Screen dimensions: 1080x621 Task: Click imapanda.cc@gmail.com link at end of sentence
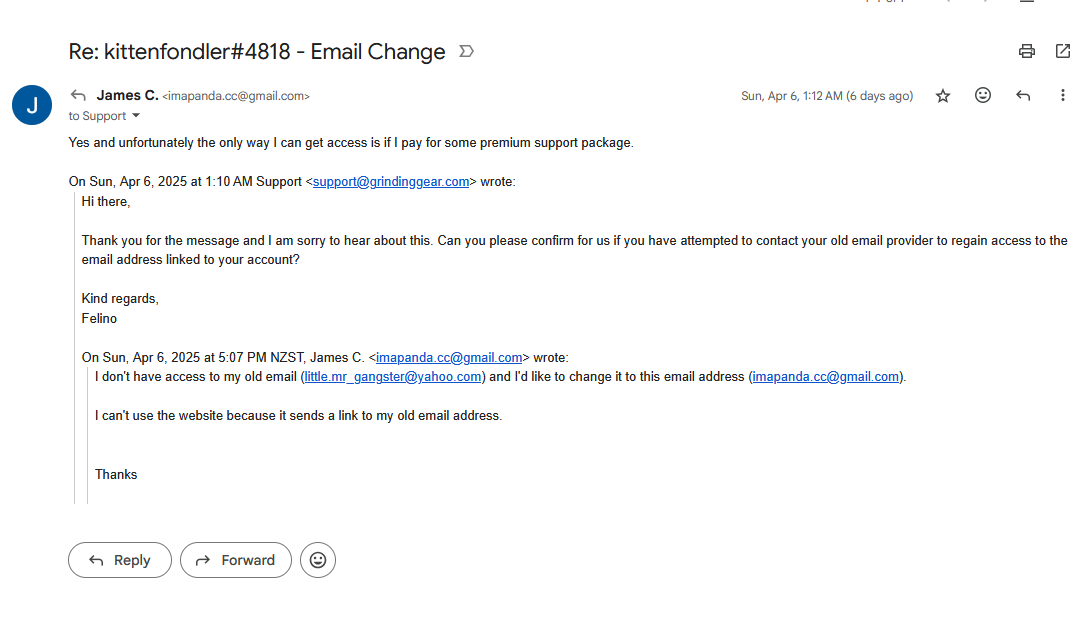click(x=825, y=377)
